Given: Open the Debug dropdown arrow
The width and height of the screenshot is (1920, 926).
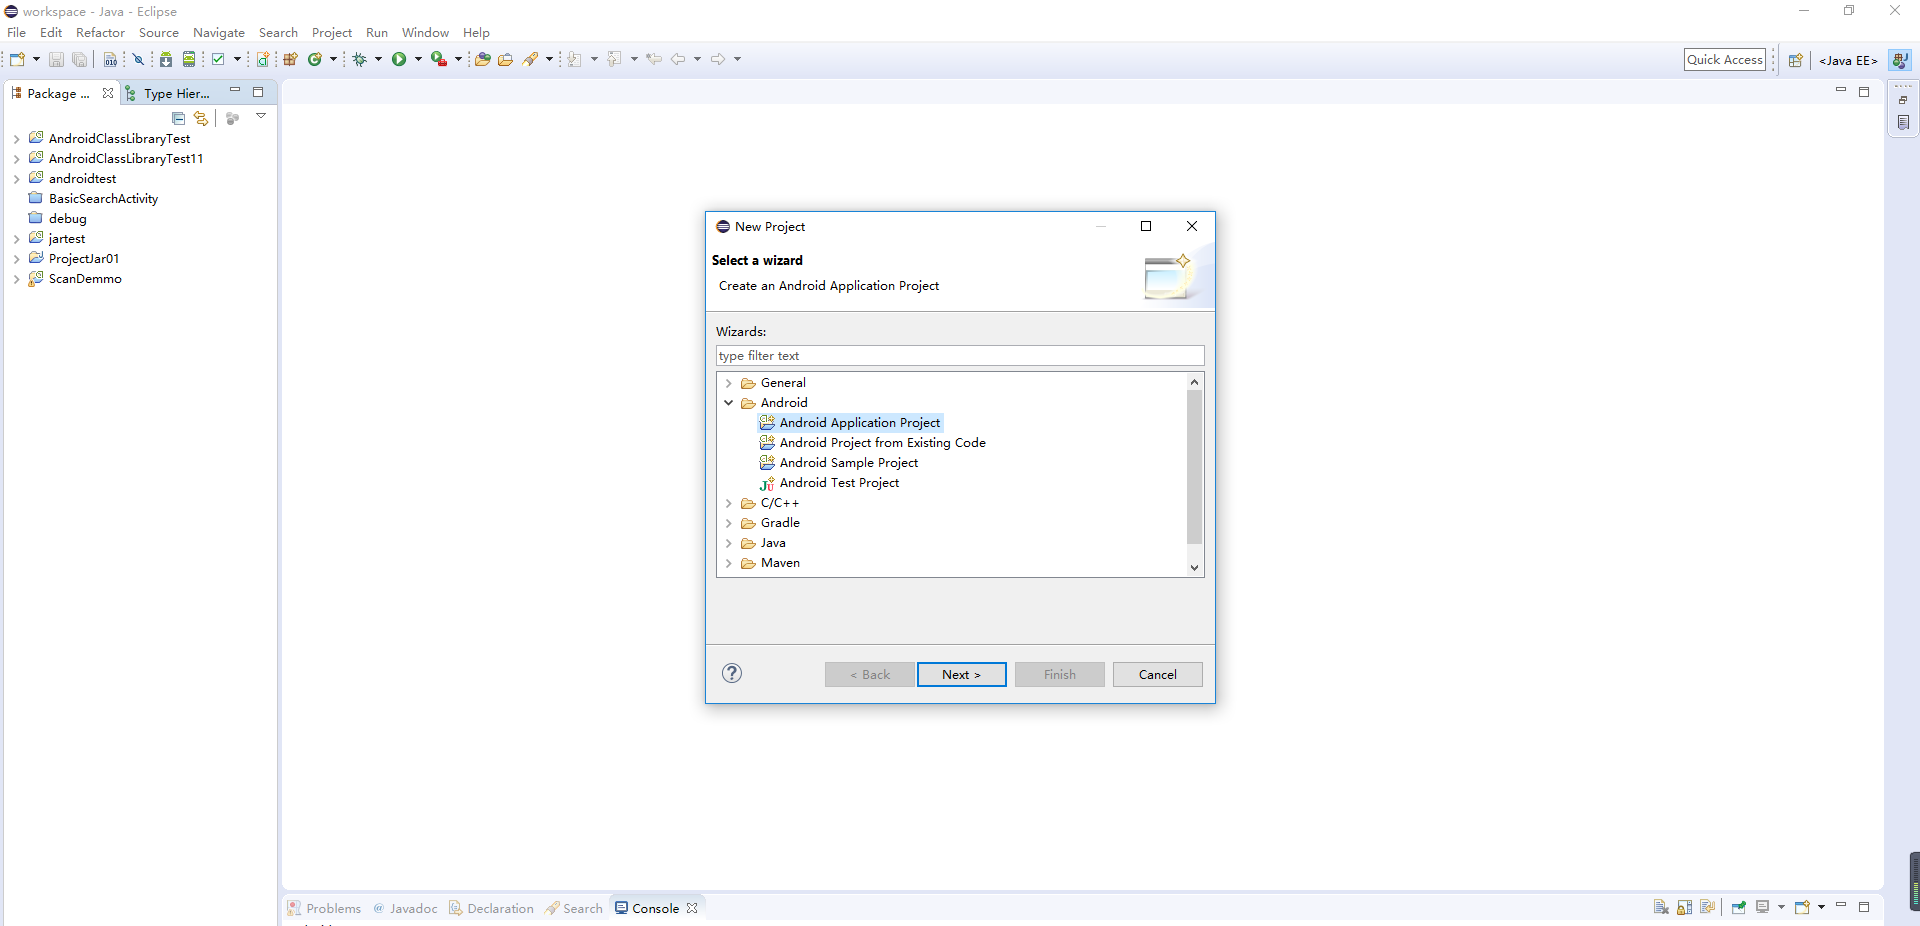Looking at the screenshot, I should coord(378,60).
